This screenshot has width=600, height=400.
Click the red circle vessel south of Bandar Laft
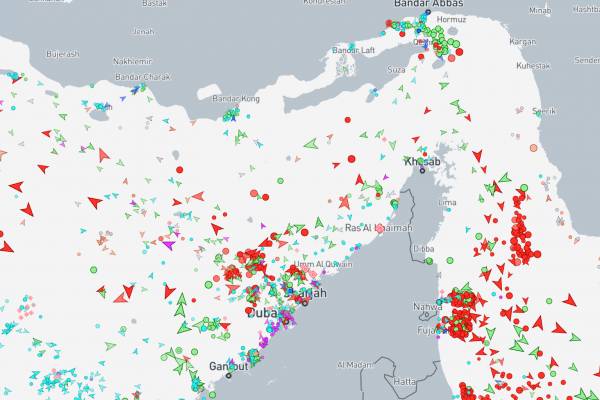(x=349, y=119)
